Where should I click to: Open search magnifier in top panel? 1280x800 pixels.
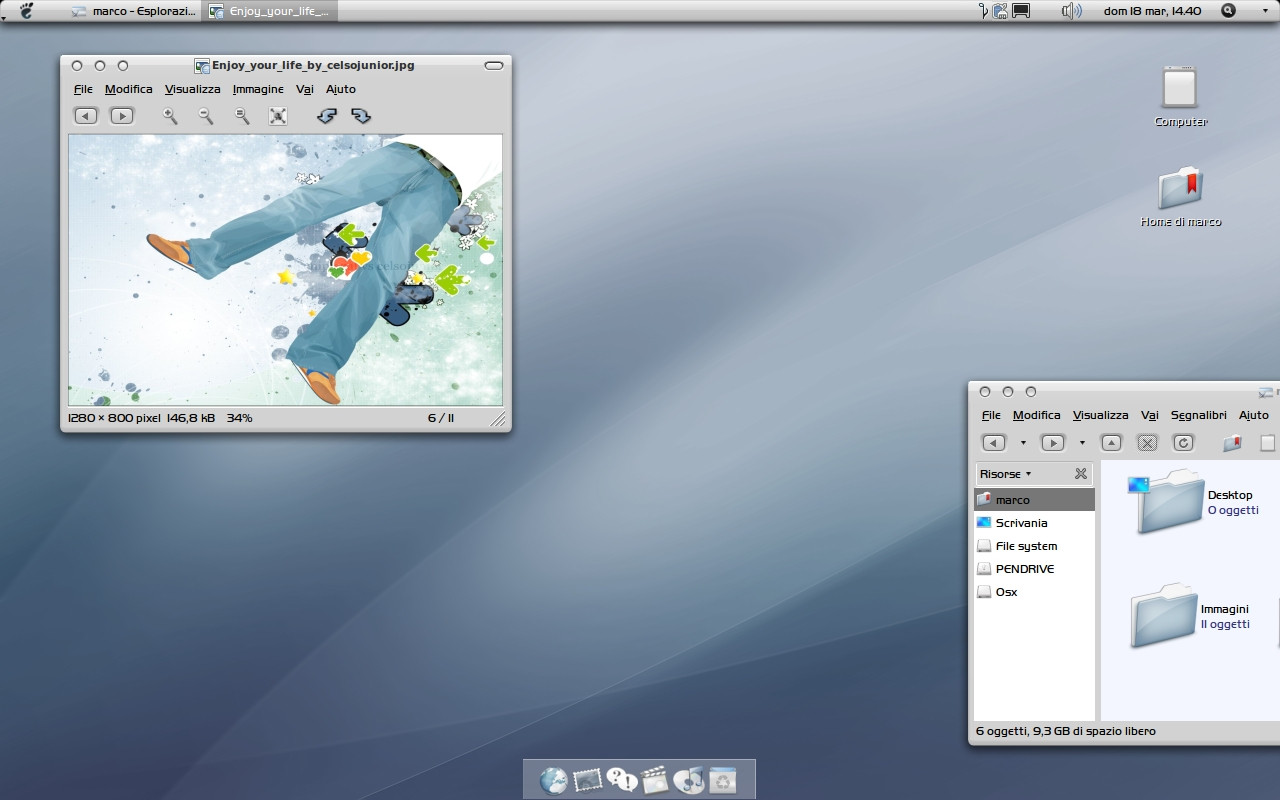(1228, 11)
